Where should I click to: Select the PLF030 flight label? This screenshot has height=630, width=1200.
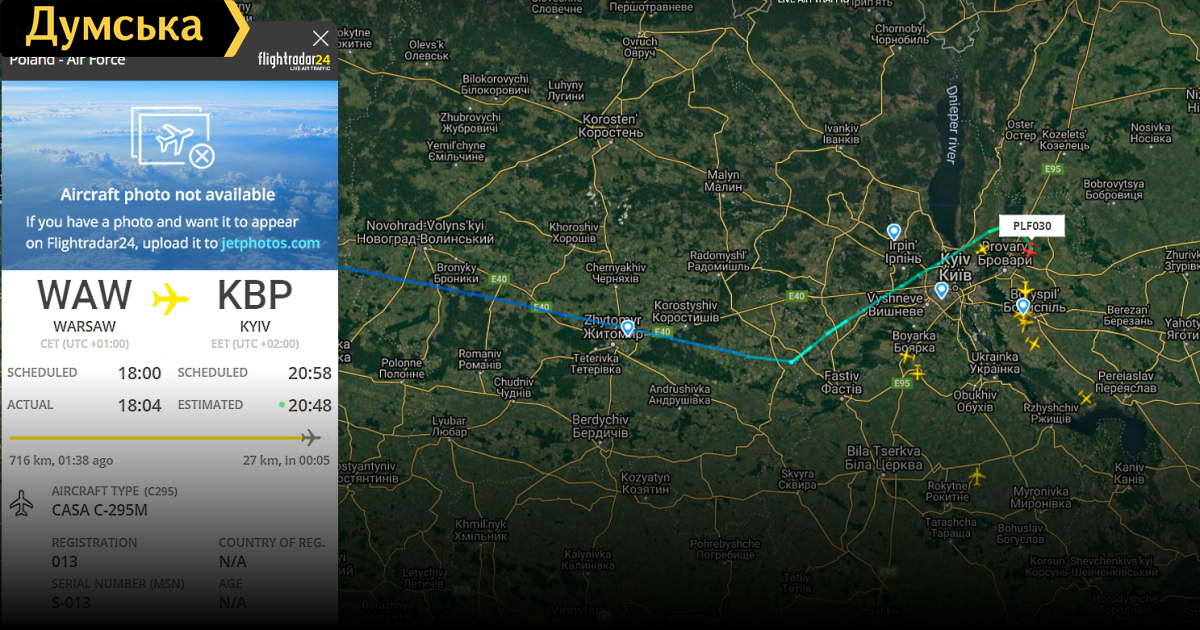point(1032,226)
